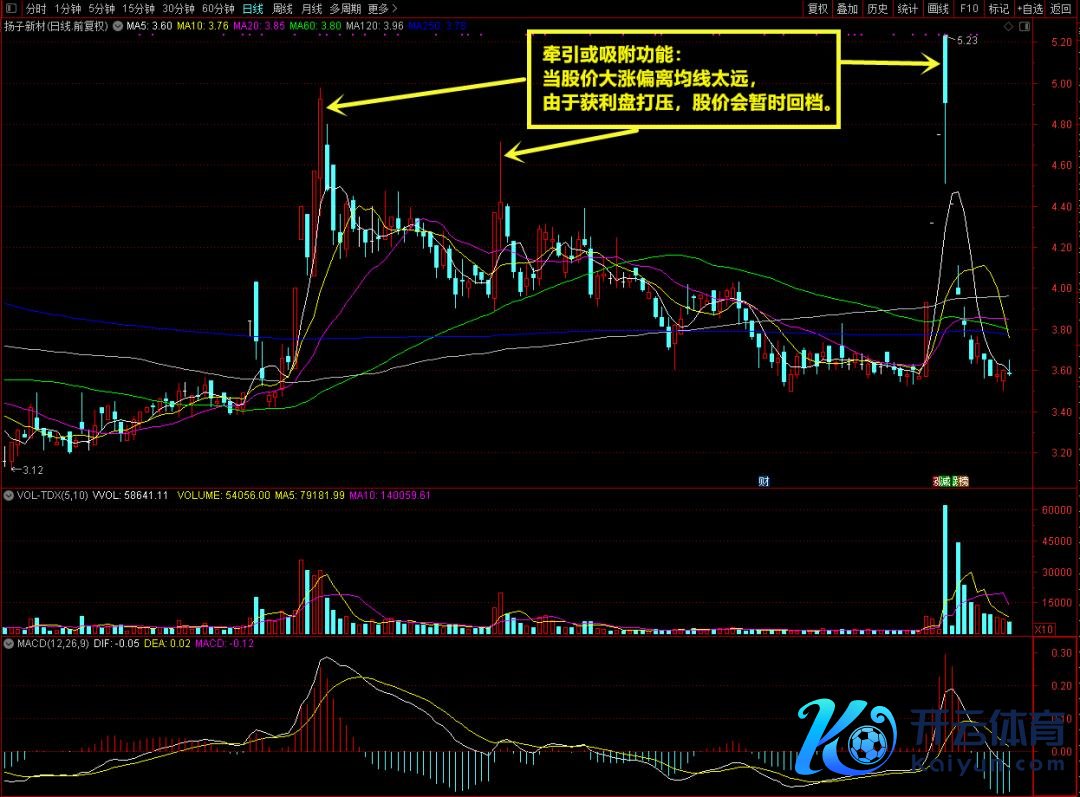Open the 复权 adjustment options
Screen dimensions: 1080x797
[817, 8]
